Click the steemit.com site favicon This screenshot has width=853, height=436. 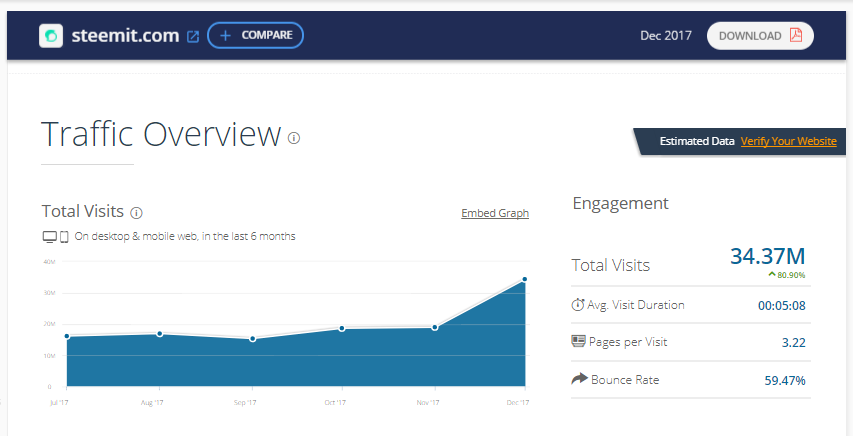(51, 36)
